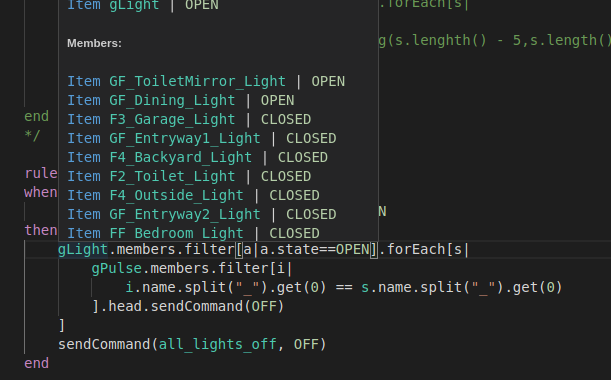Click all_lights_off argument in sendCommand

point(217,345)
